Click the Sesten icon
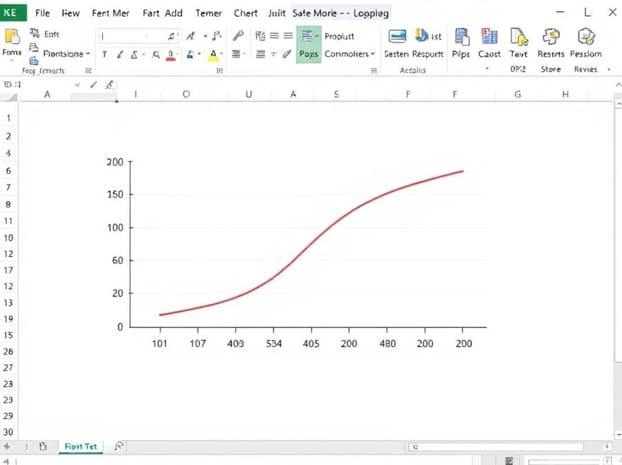The image size is (622, 465). click(397, 36)
